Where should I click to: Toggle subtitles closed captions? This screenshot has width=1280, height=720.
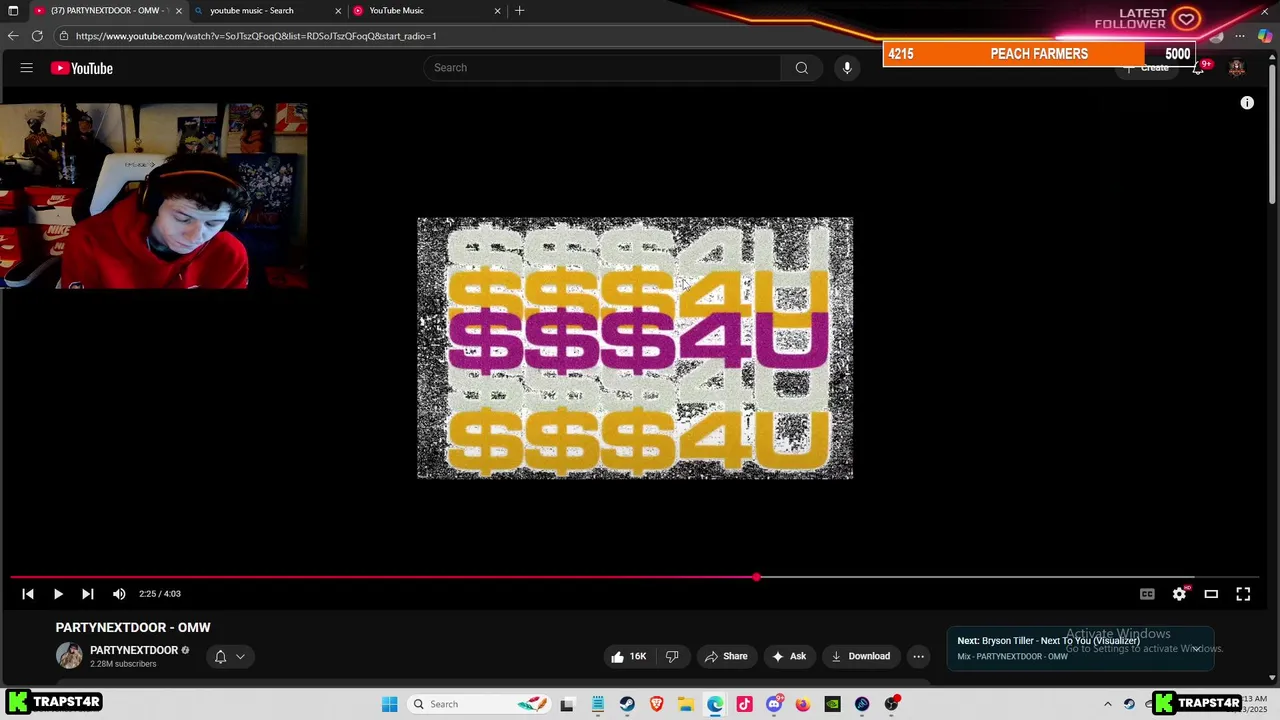[1147, 594]
